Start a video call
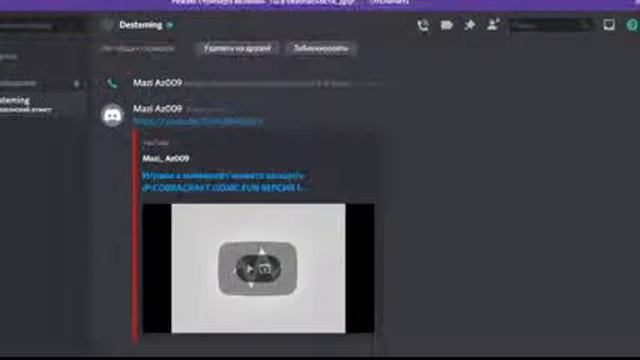This screenshot has height=360, width=640. tap(447, 25)
